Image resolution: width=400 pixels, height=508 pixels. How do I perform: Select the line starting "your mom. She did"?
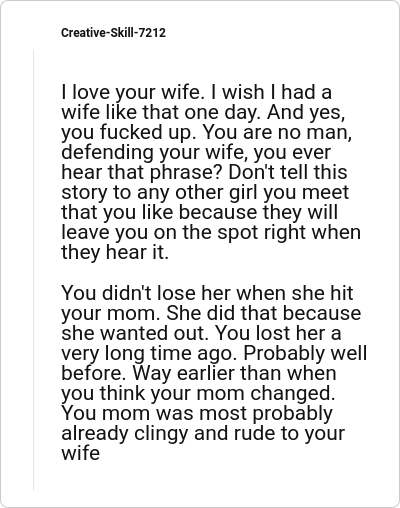(211, 313)
